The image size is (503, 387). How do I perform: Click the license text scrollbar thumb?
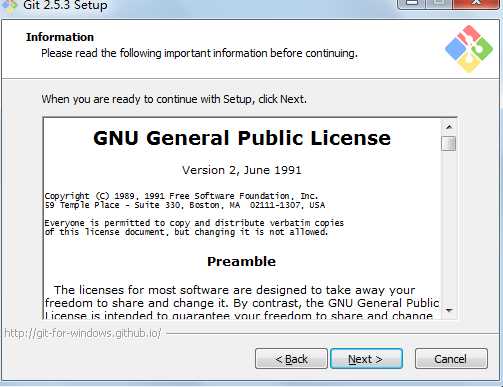[x=449, y=143]
